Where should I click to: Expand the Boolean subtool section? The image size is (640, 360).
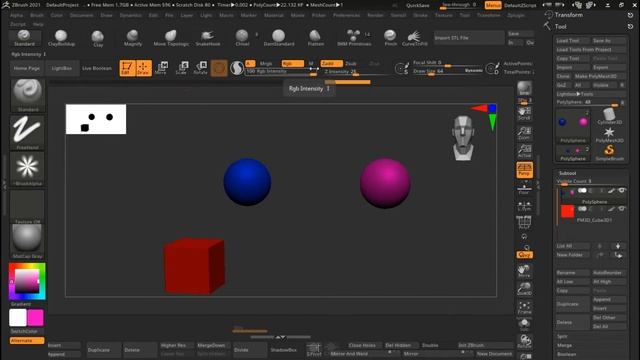(567, 354)
